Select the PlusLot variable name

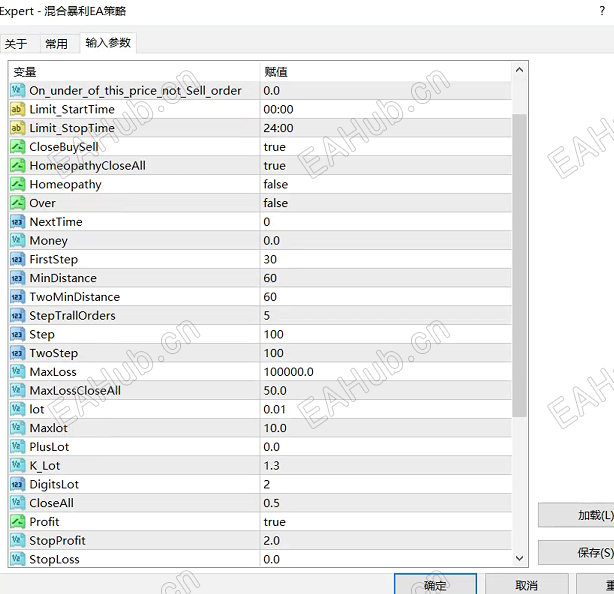[x=49, y=447]
